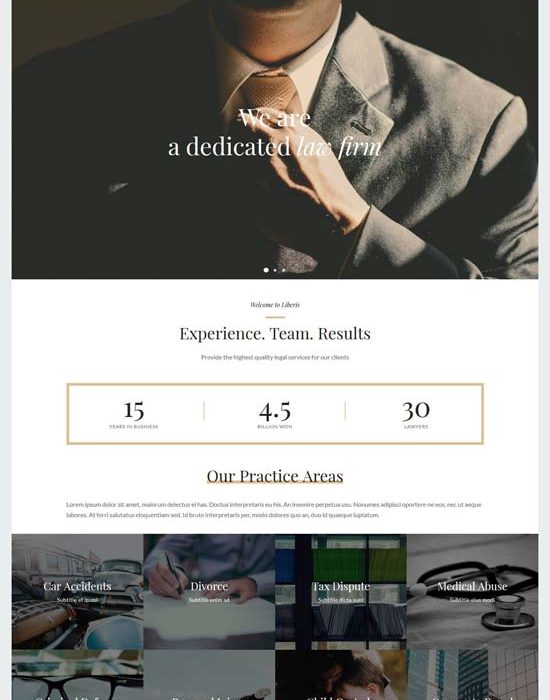Click the hero headline 'a dedicated law firm'
550x700 pixels.
pos(275,146)
